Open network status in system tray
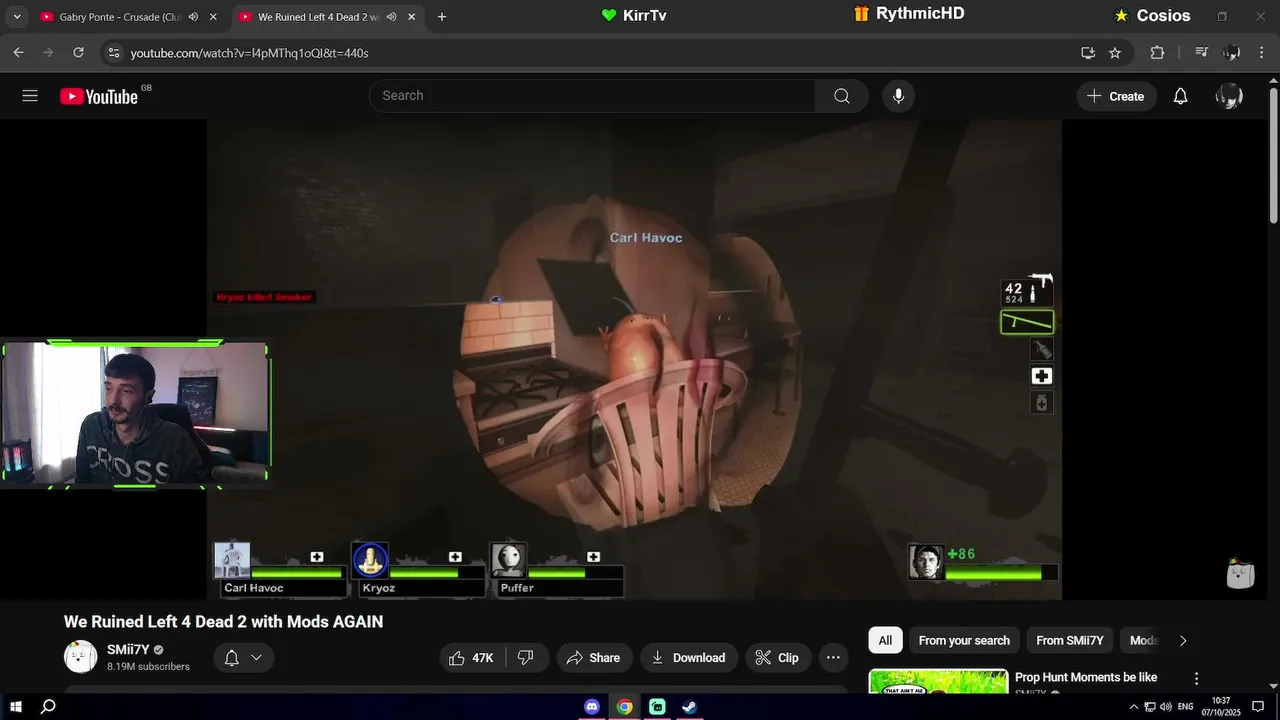The image size is (1280, 720). (x=1150, y=707)
